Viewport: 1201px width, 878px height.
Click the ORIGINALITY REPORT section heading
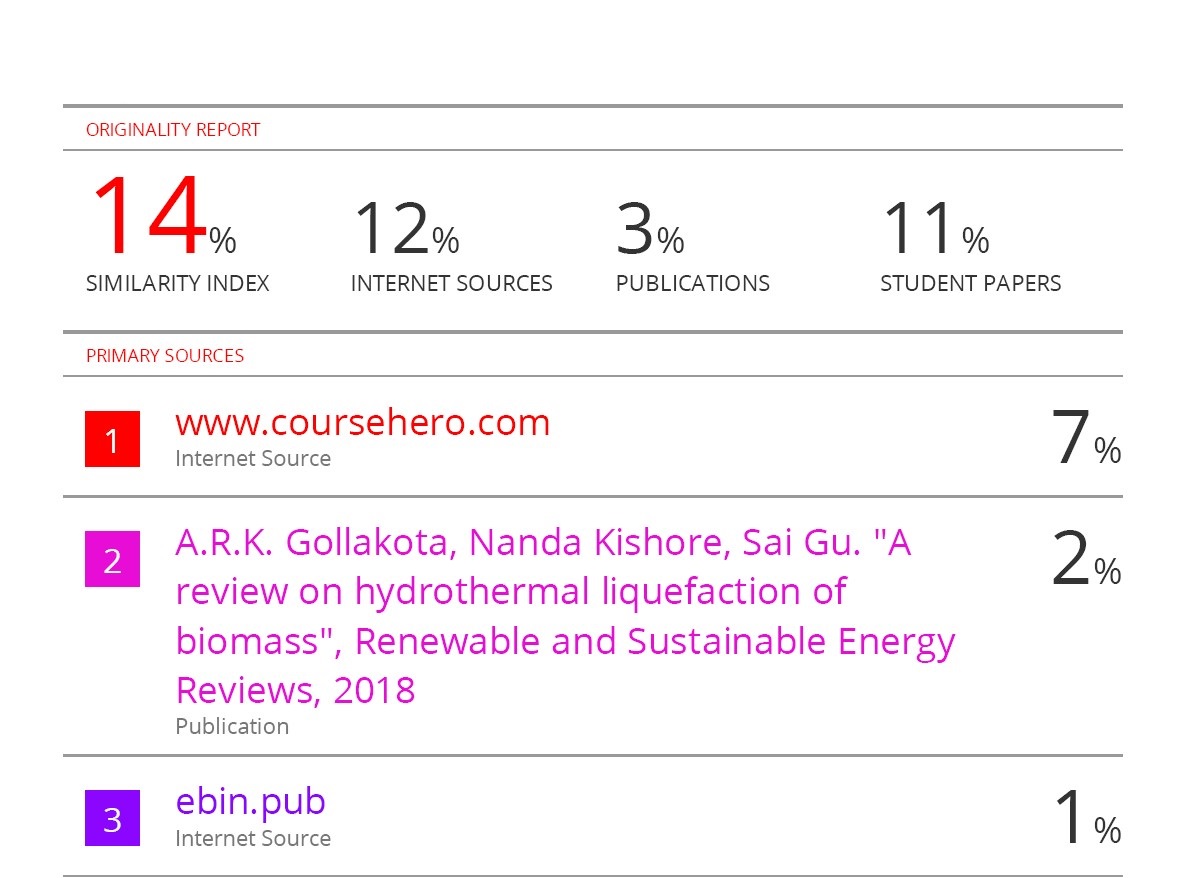[172, 130]
